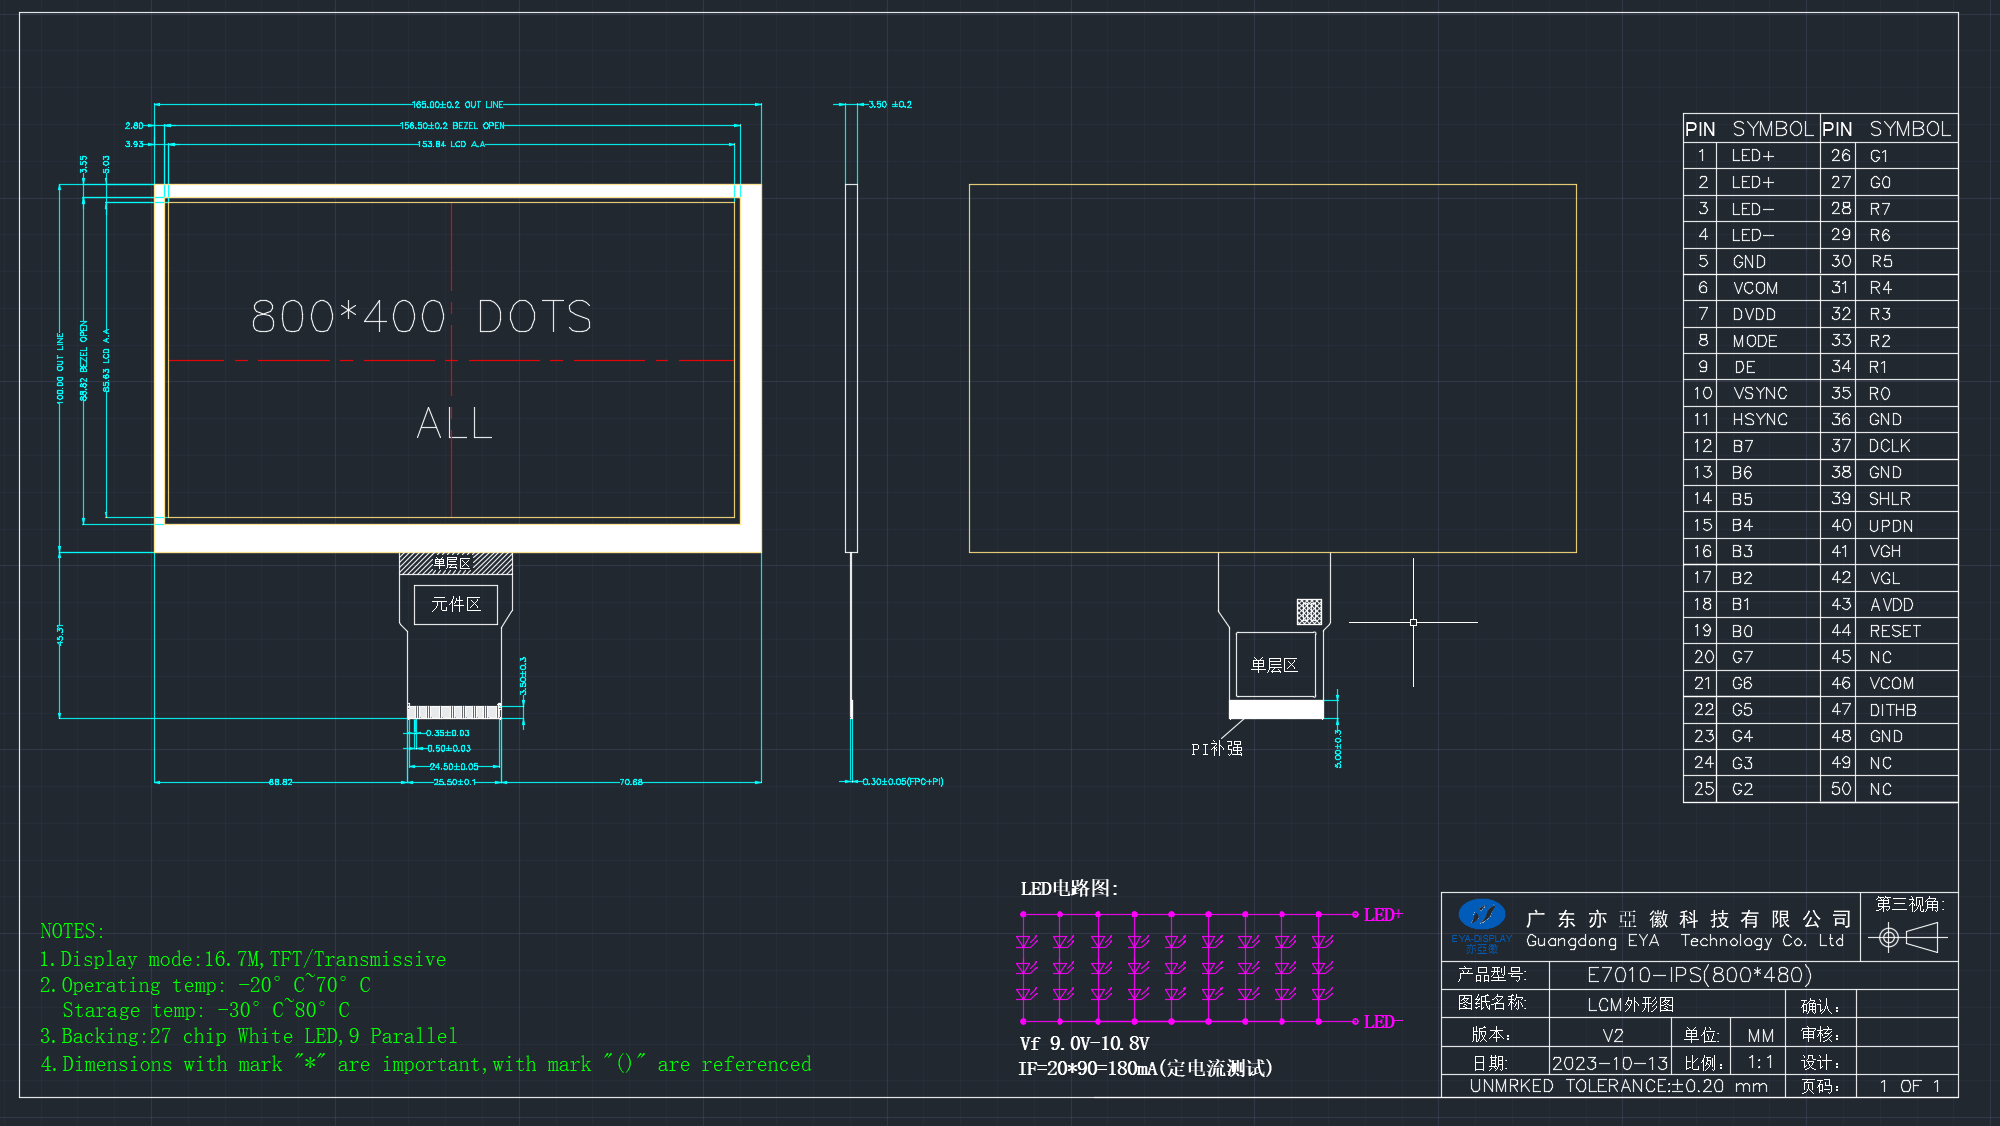Click pin 10 'VSYNC' symbol cell
Screen dimensions: 2000x1126
coord(1768,394)
